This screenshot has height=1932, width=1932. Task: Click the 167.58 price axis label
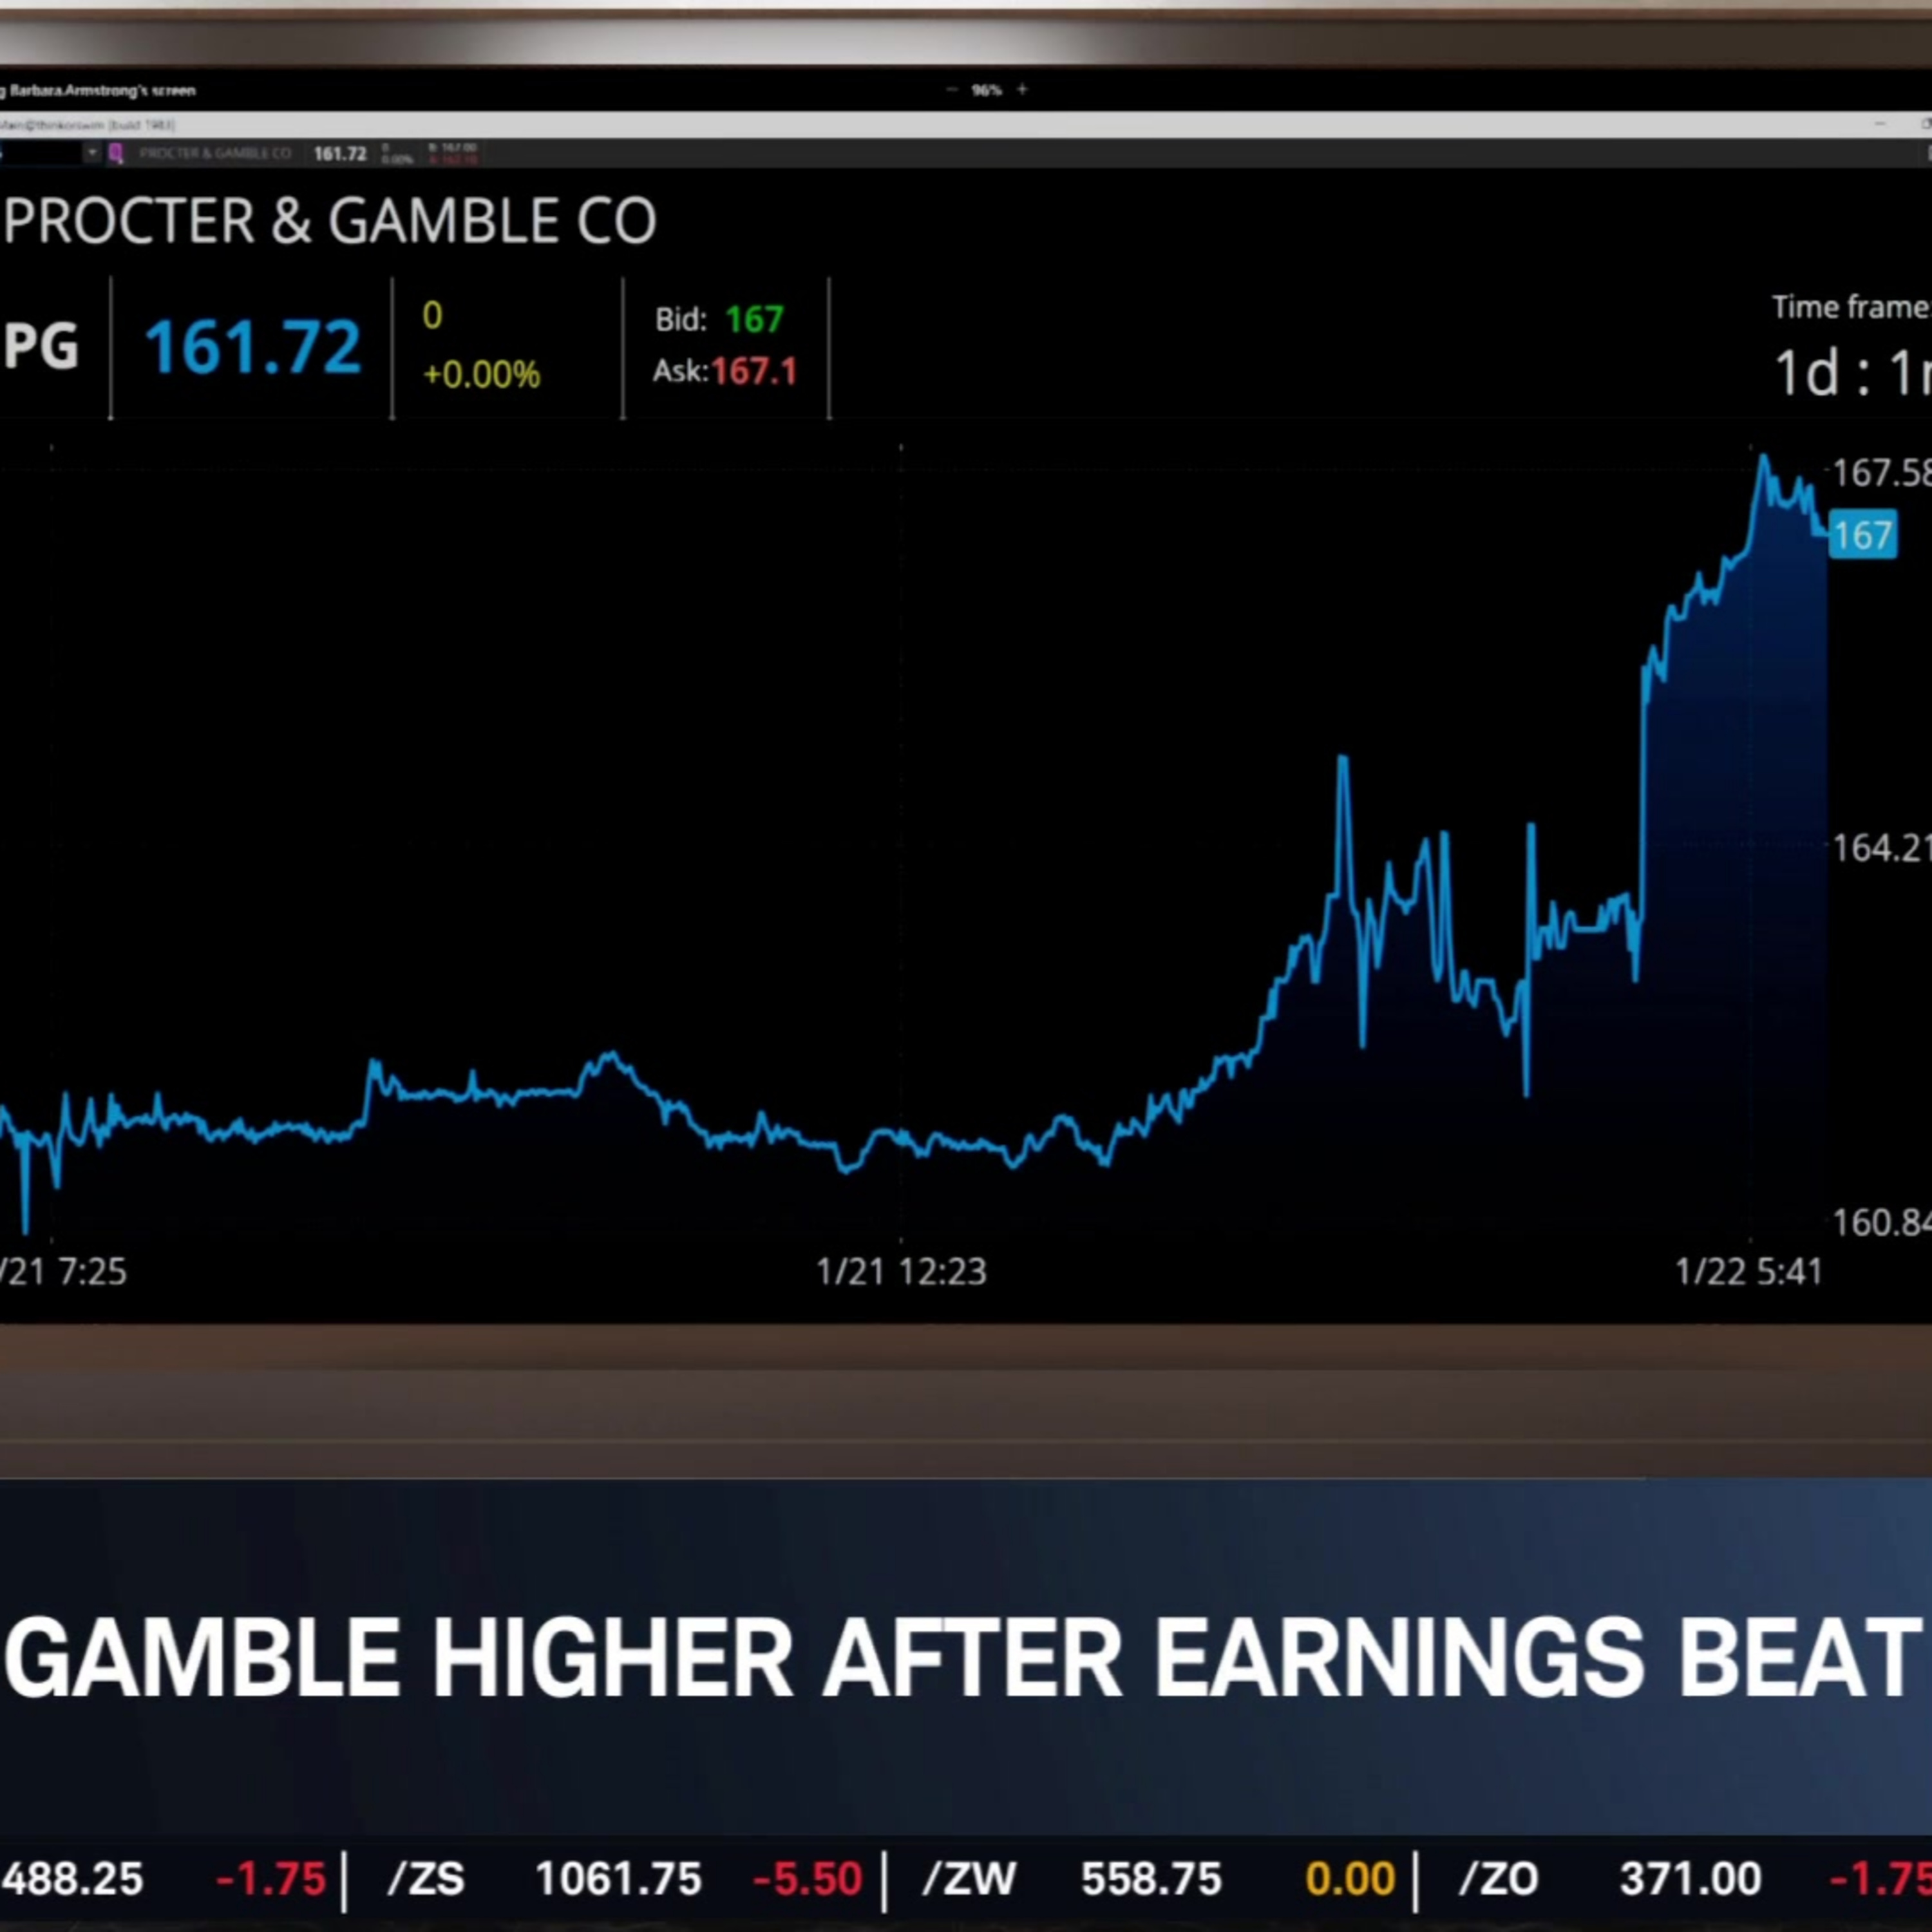point(1881,473)
